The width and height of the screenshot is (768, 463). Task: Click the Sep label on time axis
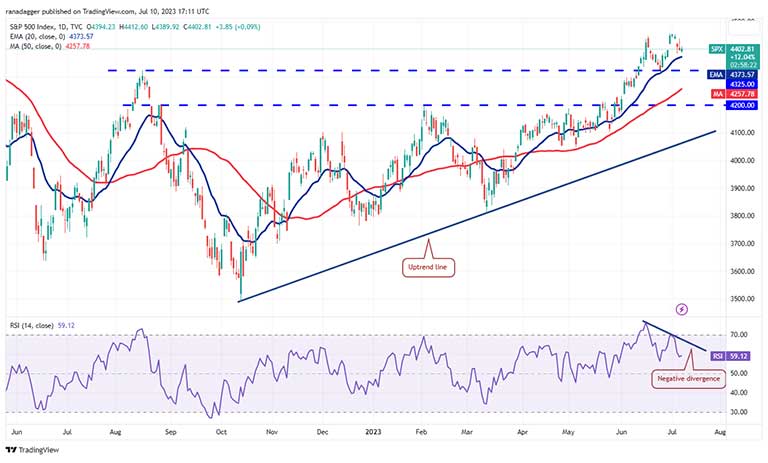click(x=170, y=433)
